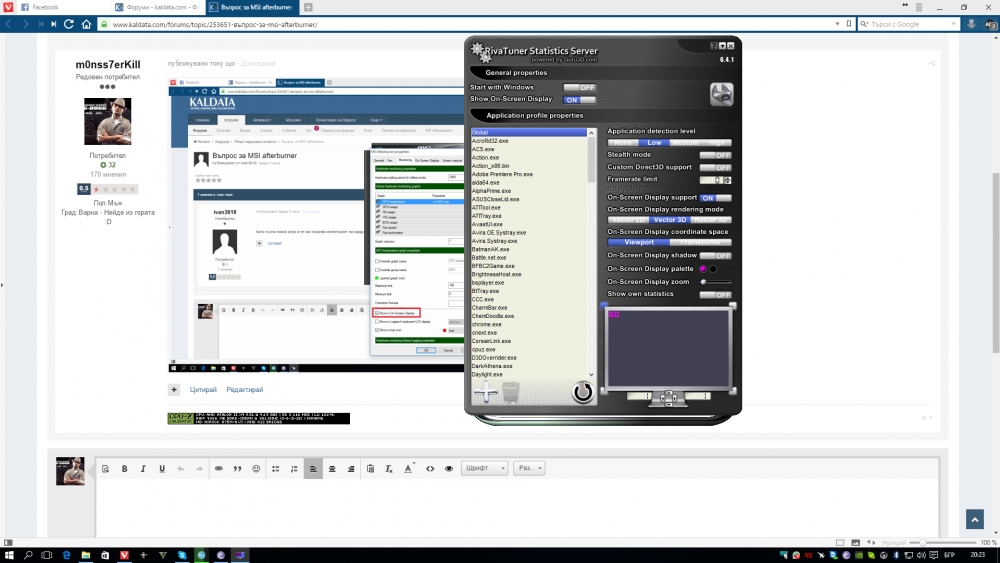
Task: Click the paste clipboard icon in editor
Action: coord(371,469)
